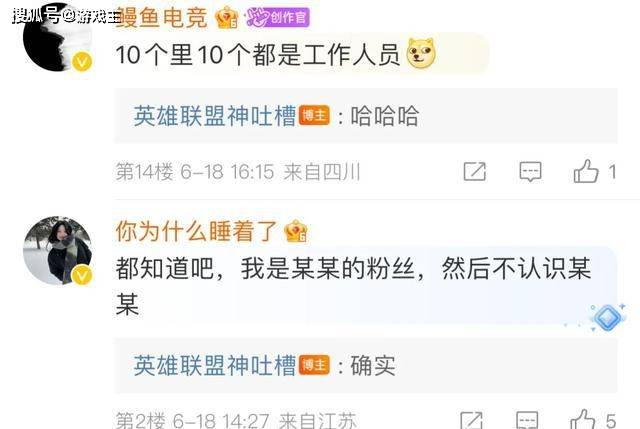The width and height of the screenshot is (640, 429).
Task: Reply to the floor 2 comment
Action: coord(527,420)
